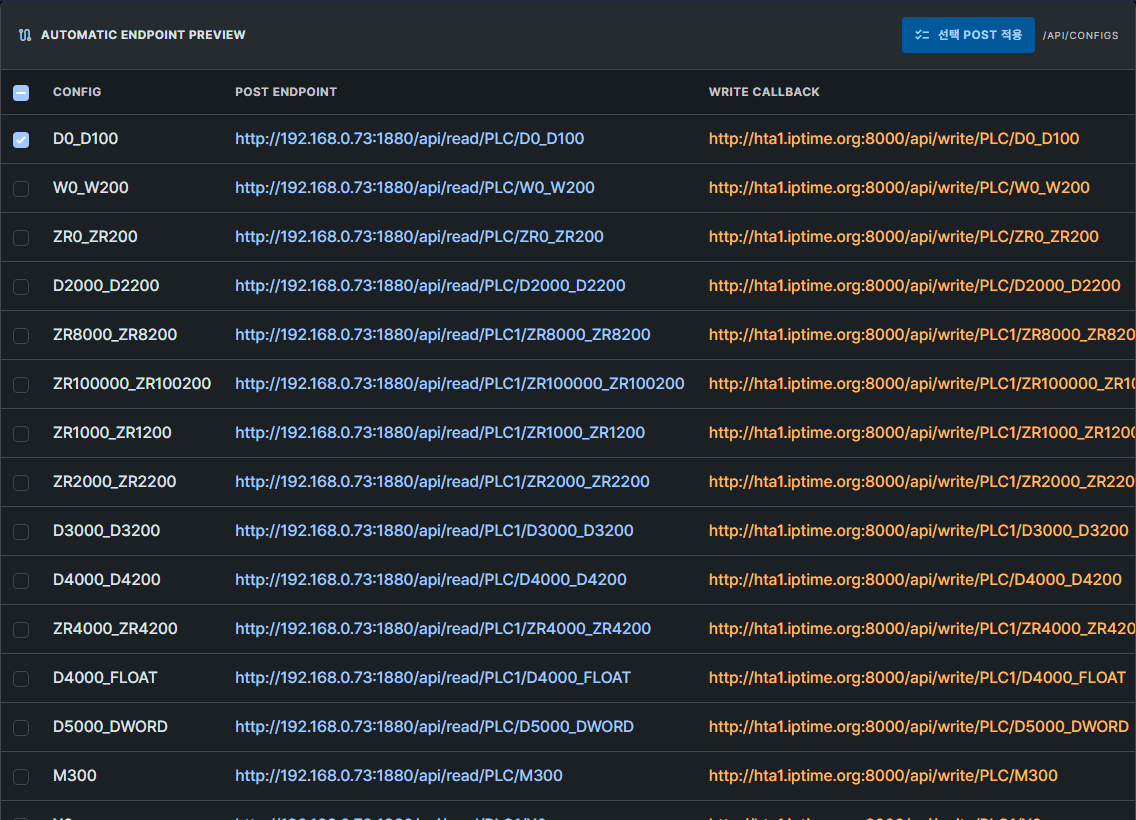Viewport: 1136px width, 820px height.
Task: Select the D5000_DWORD config name
Action: pyautogui.click(x=110, y=727)
